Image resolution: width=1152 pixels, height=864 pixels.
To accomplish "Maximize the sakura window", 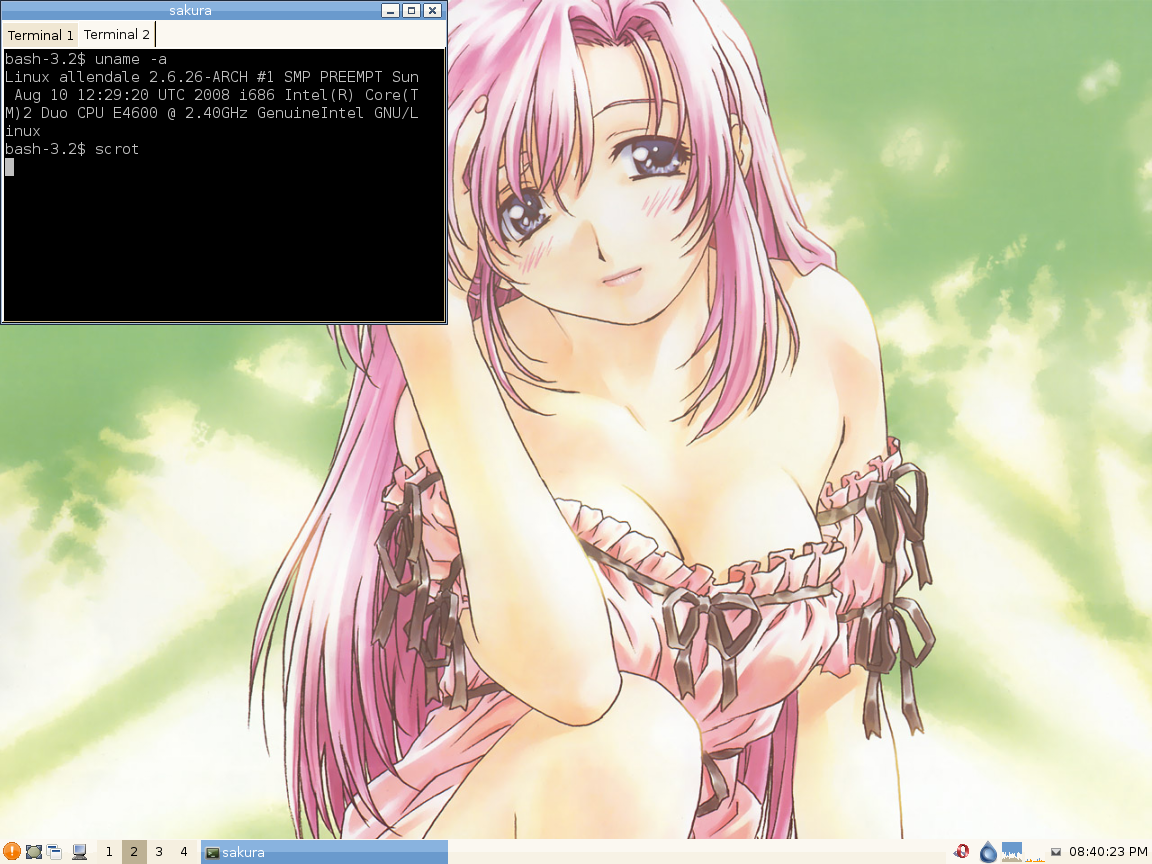I will pyautogui.click(x=411, y=10).
